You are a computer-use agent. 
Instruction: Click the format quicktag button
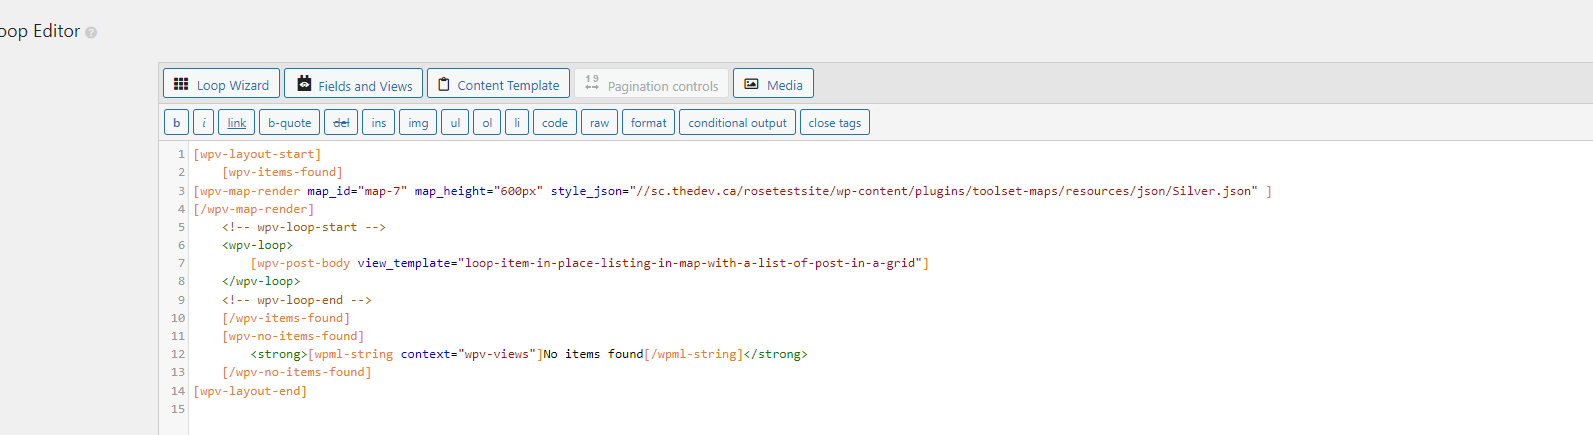(x=648, y=122)
